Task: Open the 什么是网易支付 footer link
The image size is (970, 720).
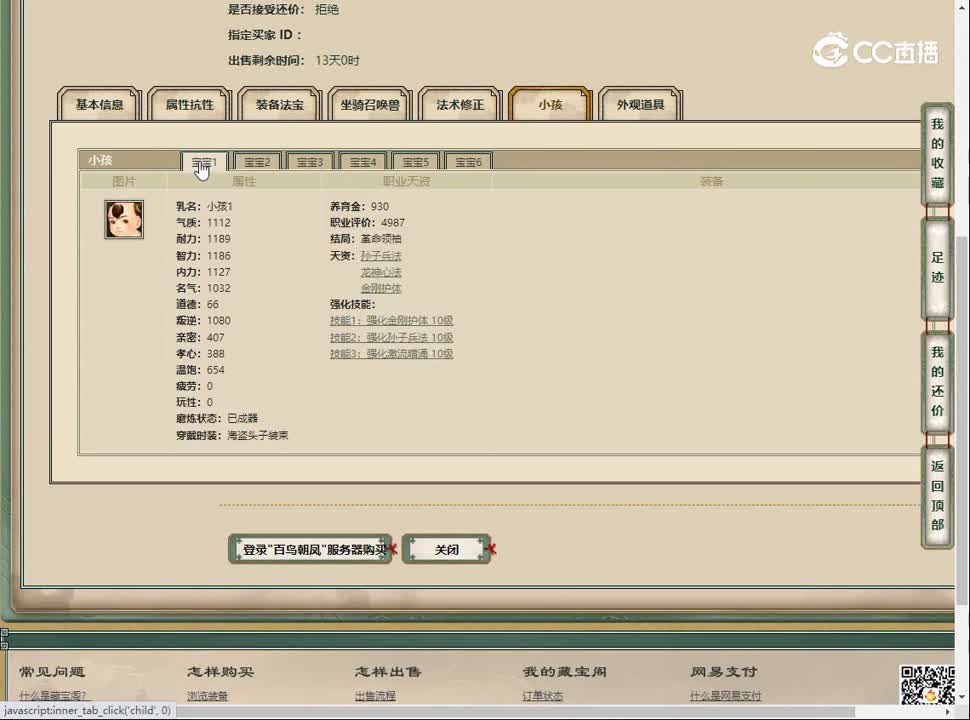Action: 726,696
